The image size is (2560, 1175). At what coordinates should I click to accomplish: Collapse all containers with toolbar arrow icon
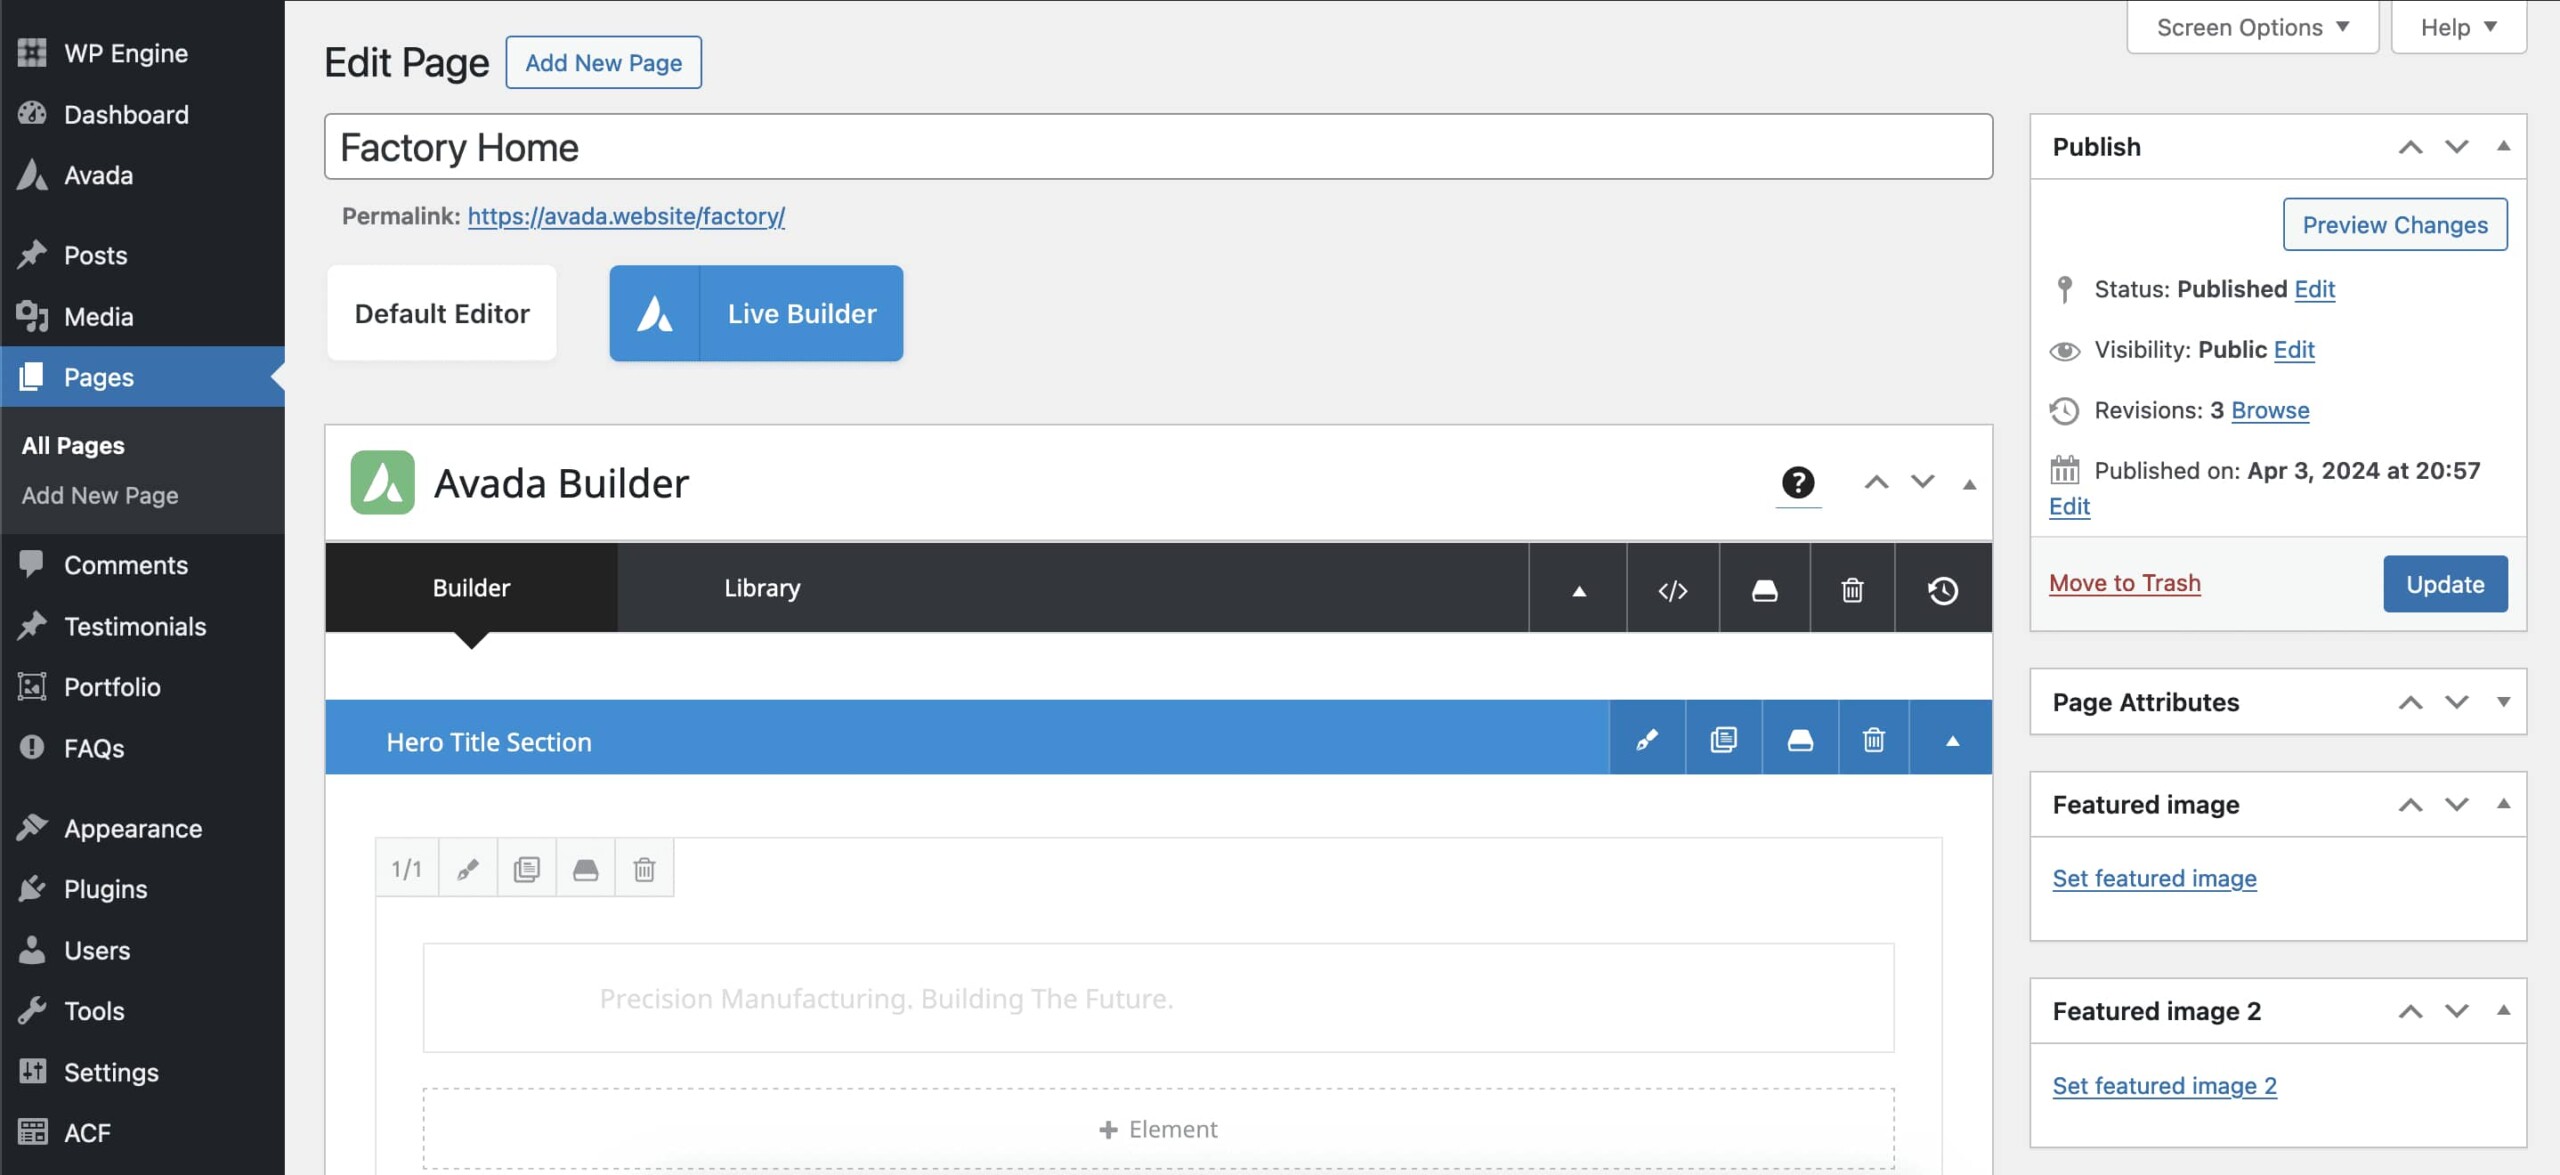click(1579, 589)
